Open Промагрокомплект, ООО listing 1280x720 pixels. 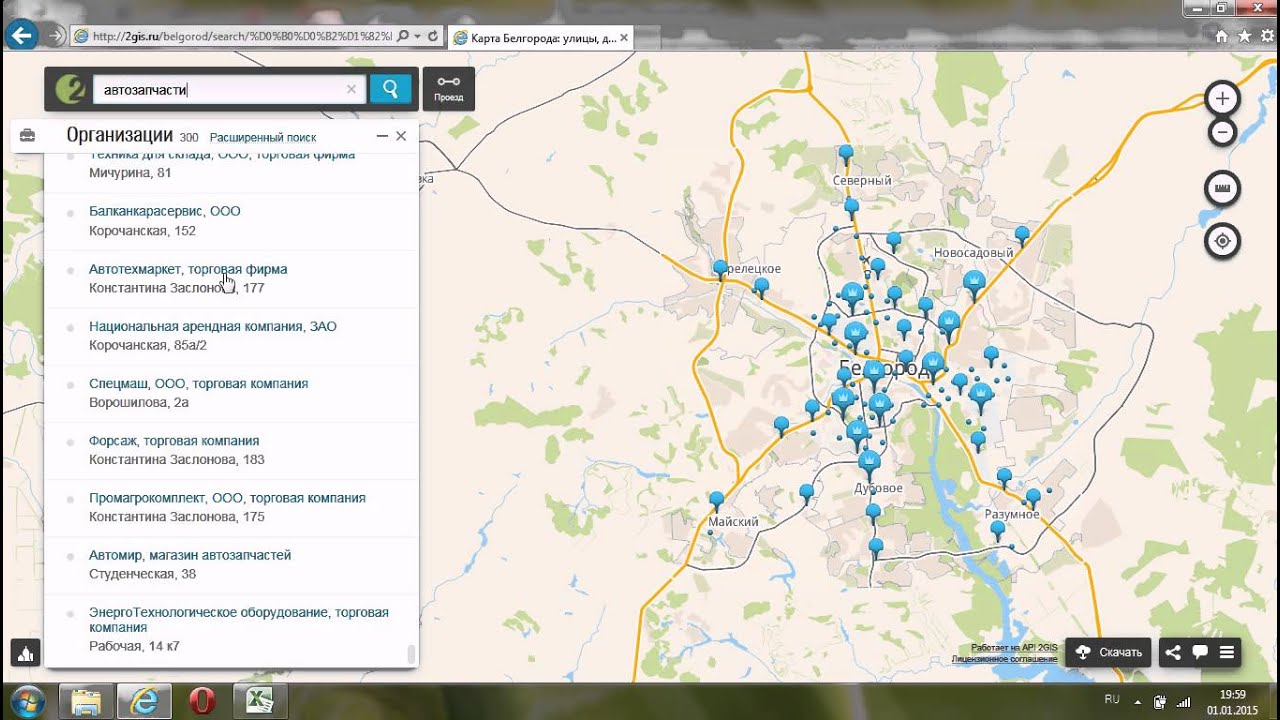pyautogui.click(x=227, y=498)
